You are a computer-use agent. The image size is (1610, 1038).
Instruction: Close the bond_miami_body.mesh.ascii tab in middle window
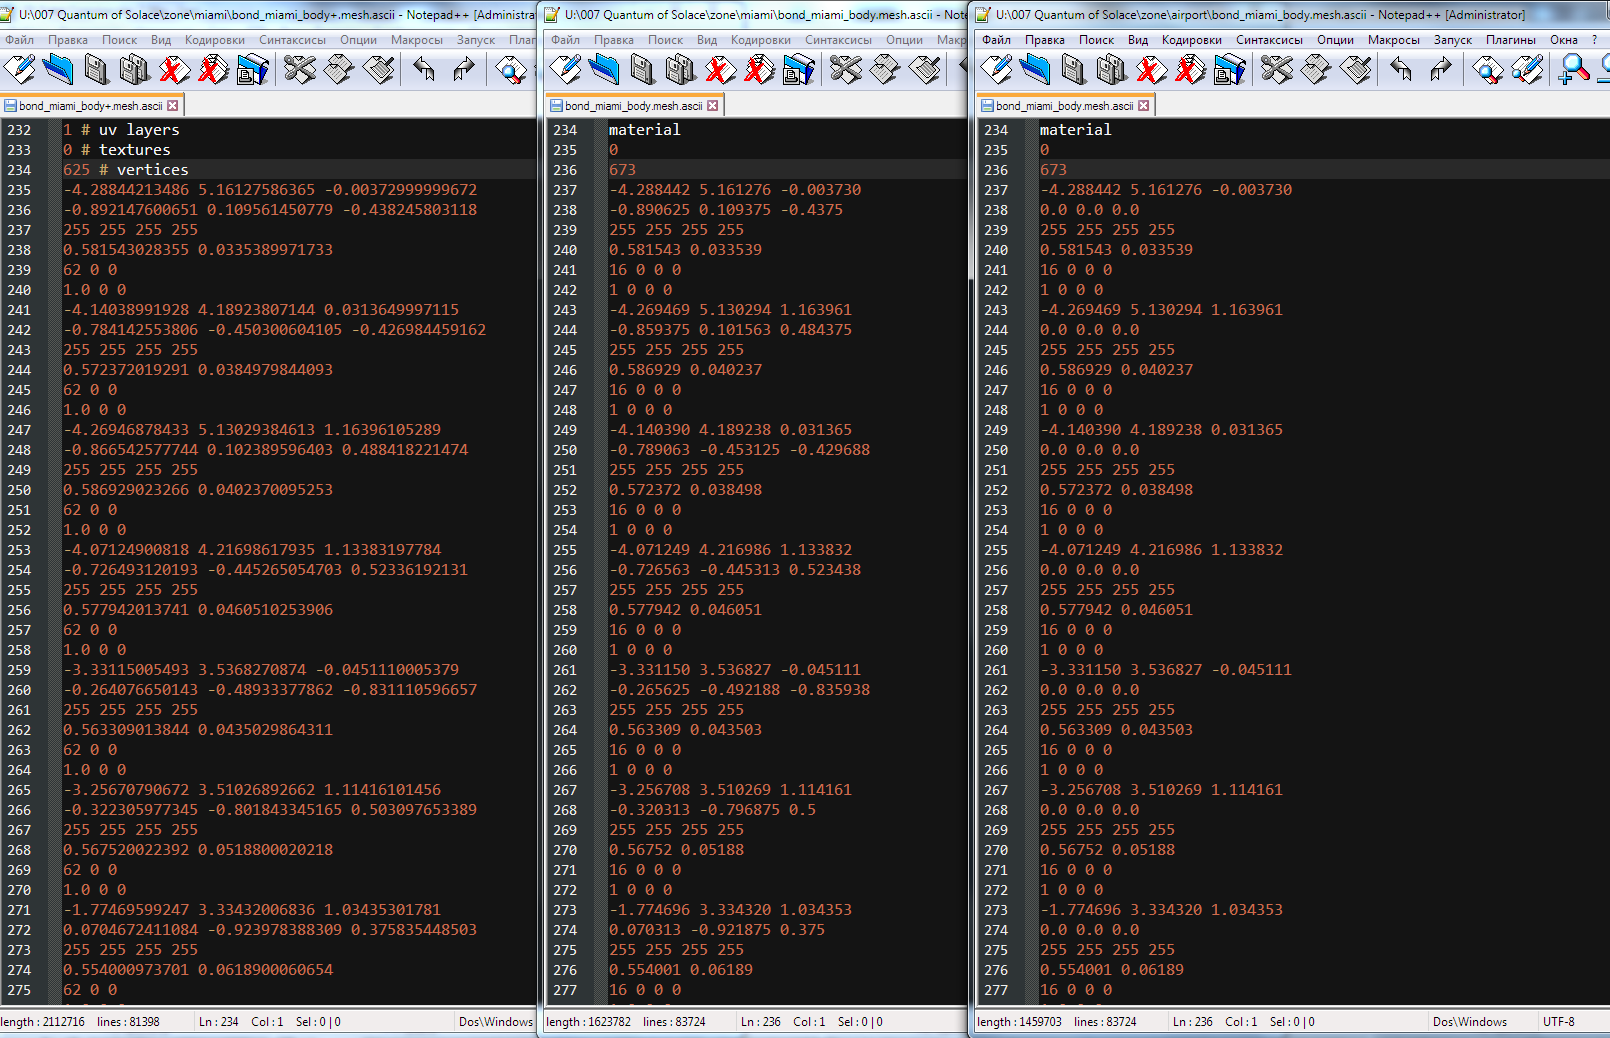tap(713, 106)
